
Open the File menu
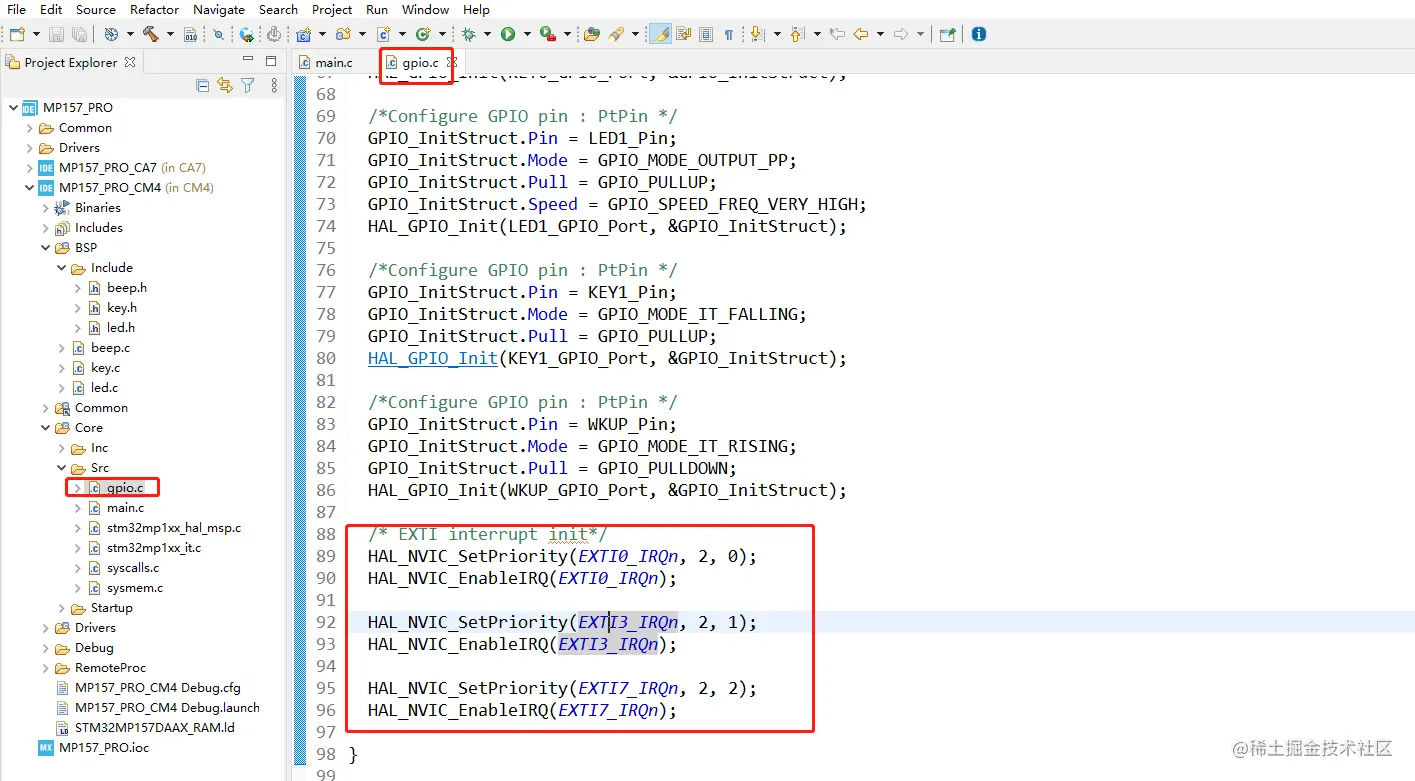pos(16,9)
